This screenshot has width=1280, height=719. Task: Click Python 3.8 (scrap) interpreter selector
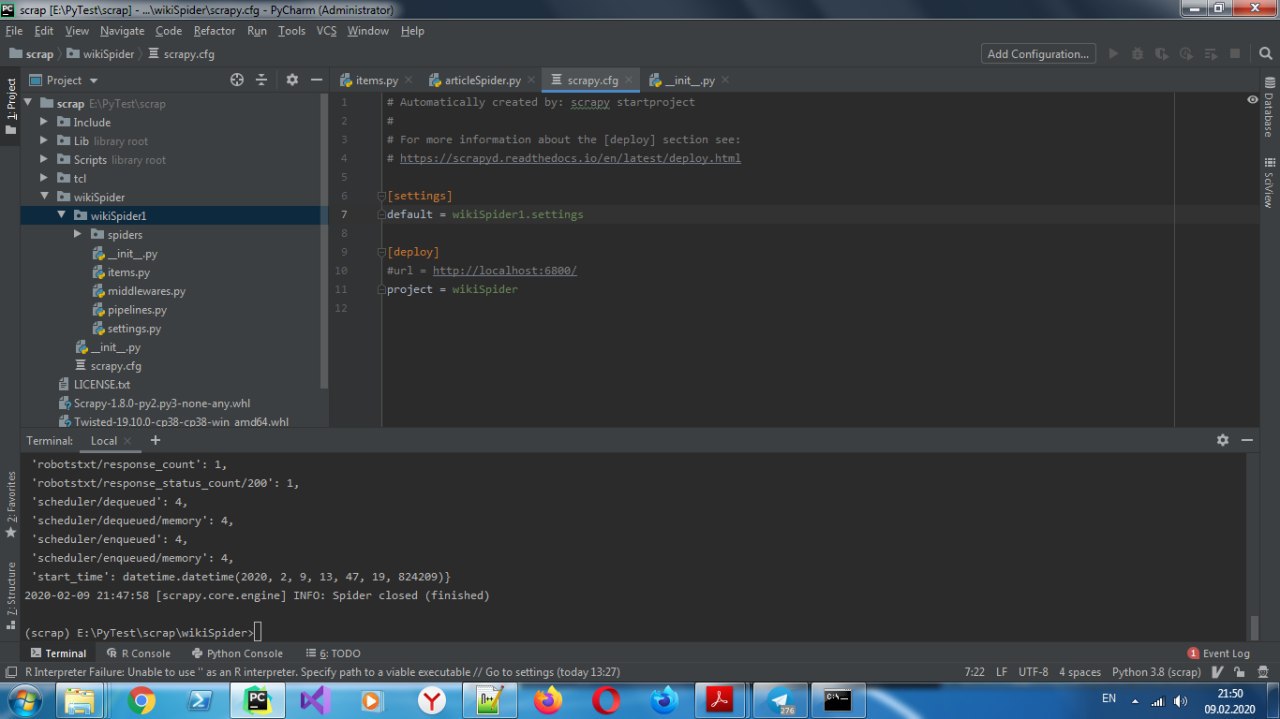1156,672
